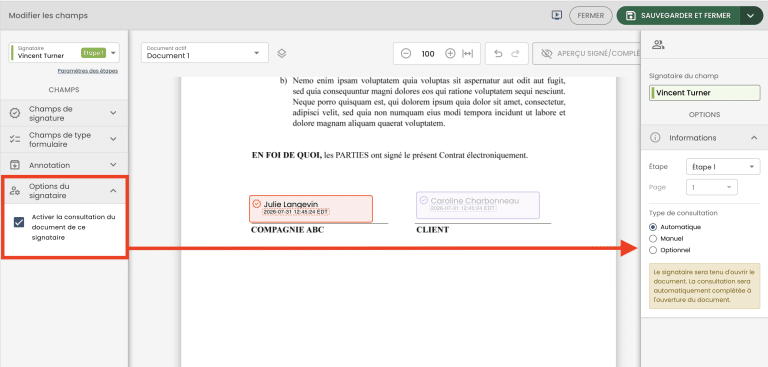The height and width of the screenshot is (367, 768).
Task: Select the Julie Langevin signature field
Action: point(311,208)
